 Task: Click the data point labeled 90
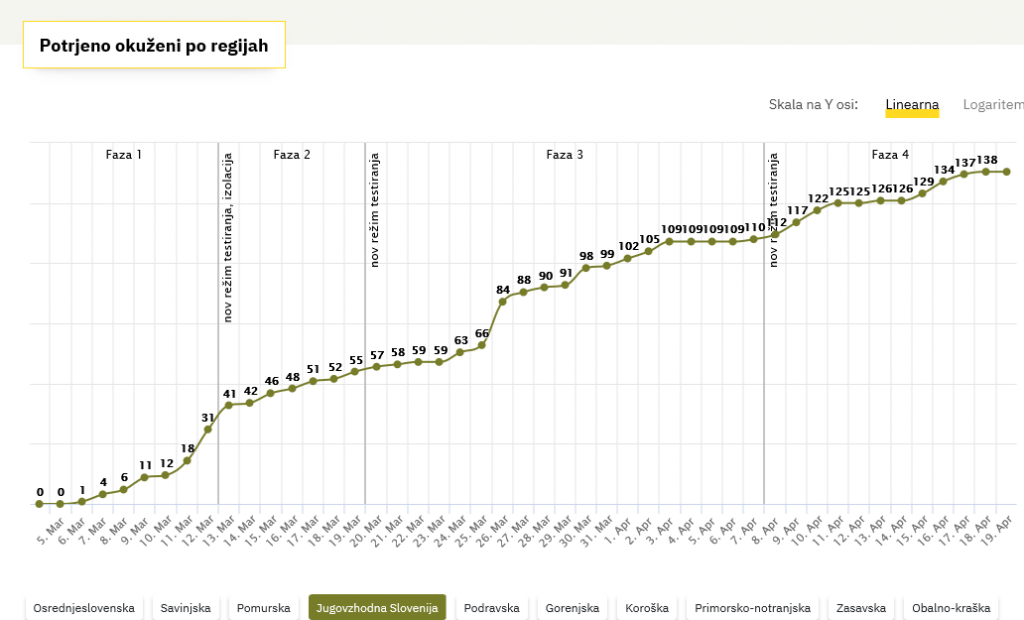[x=544, y=287]
